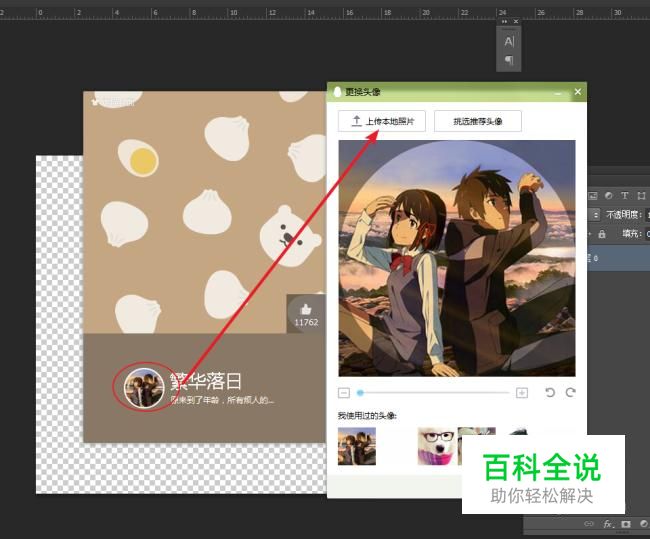Viewport: 650px width, 539px height.
Task: Open the Character panel icon
Action: (509, 41)
